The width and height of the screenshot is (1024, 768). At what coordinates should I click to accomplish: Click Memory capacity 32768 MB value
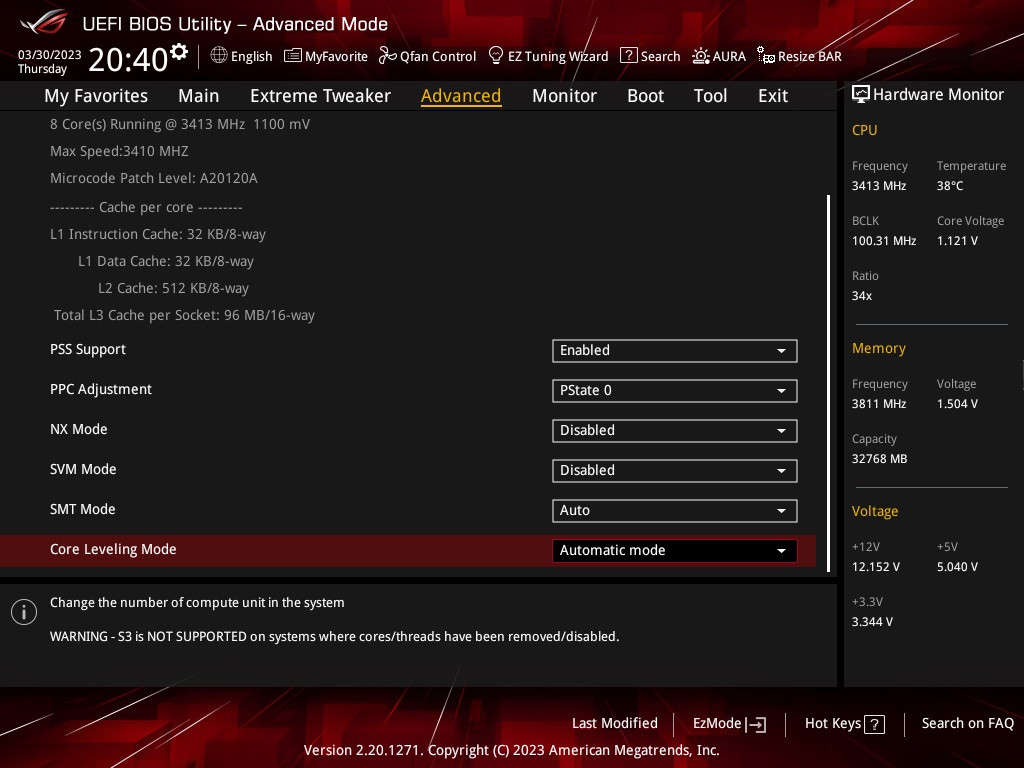pos(879,459)
